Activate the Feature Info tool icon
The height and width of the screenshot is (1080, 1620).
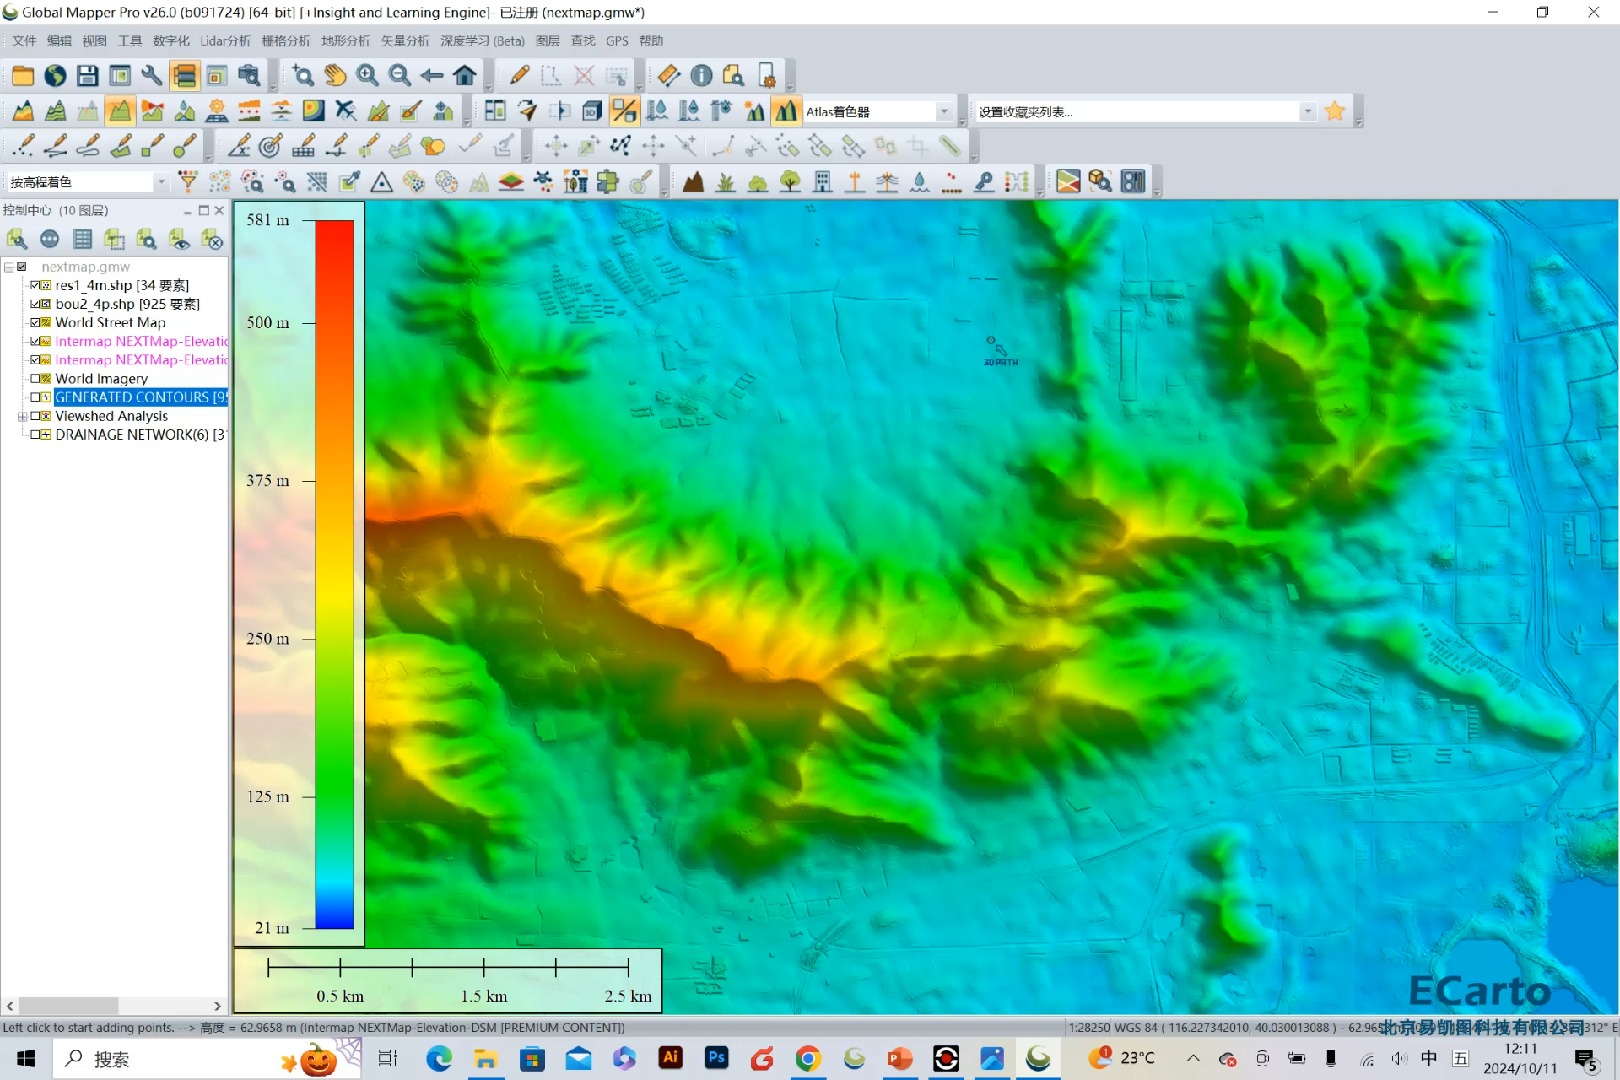point(701,75)
